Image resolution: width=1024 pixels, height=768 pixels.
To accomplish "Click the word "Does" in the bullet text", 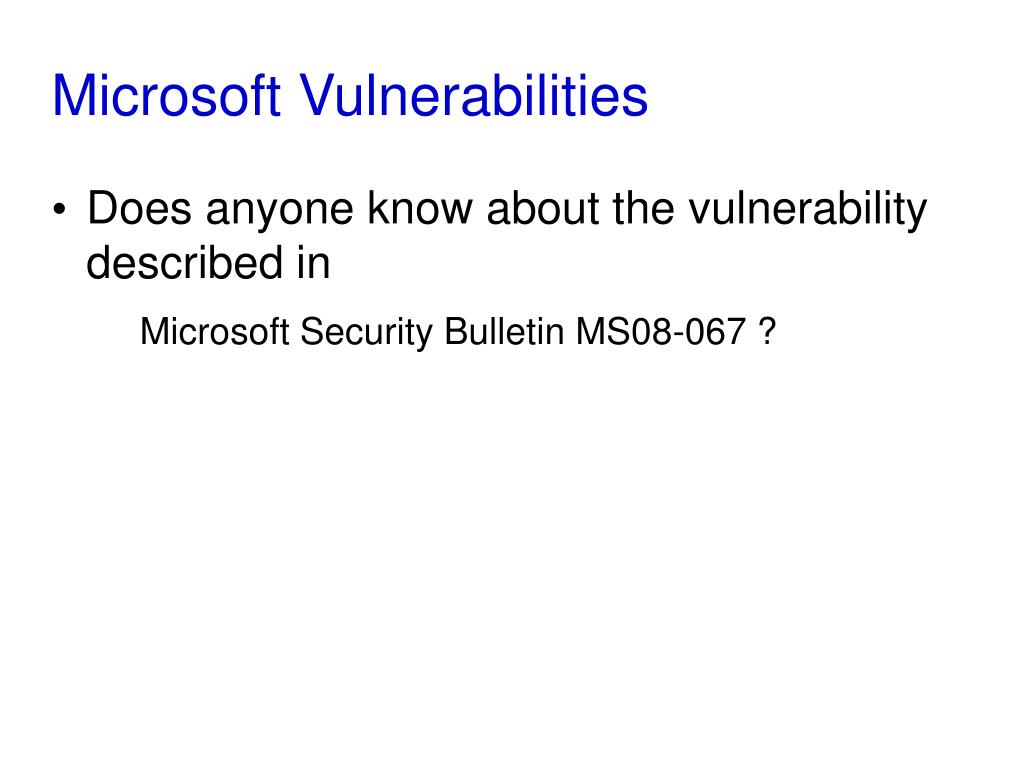I will pos(139,208).
